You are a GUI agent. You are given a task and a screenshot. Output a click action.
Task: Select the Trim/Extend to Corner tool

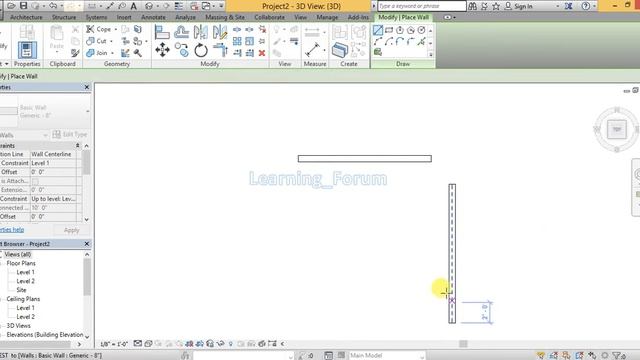point(220,50)
